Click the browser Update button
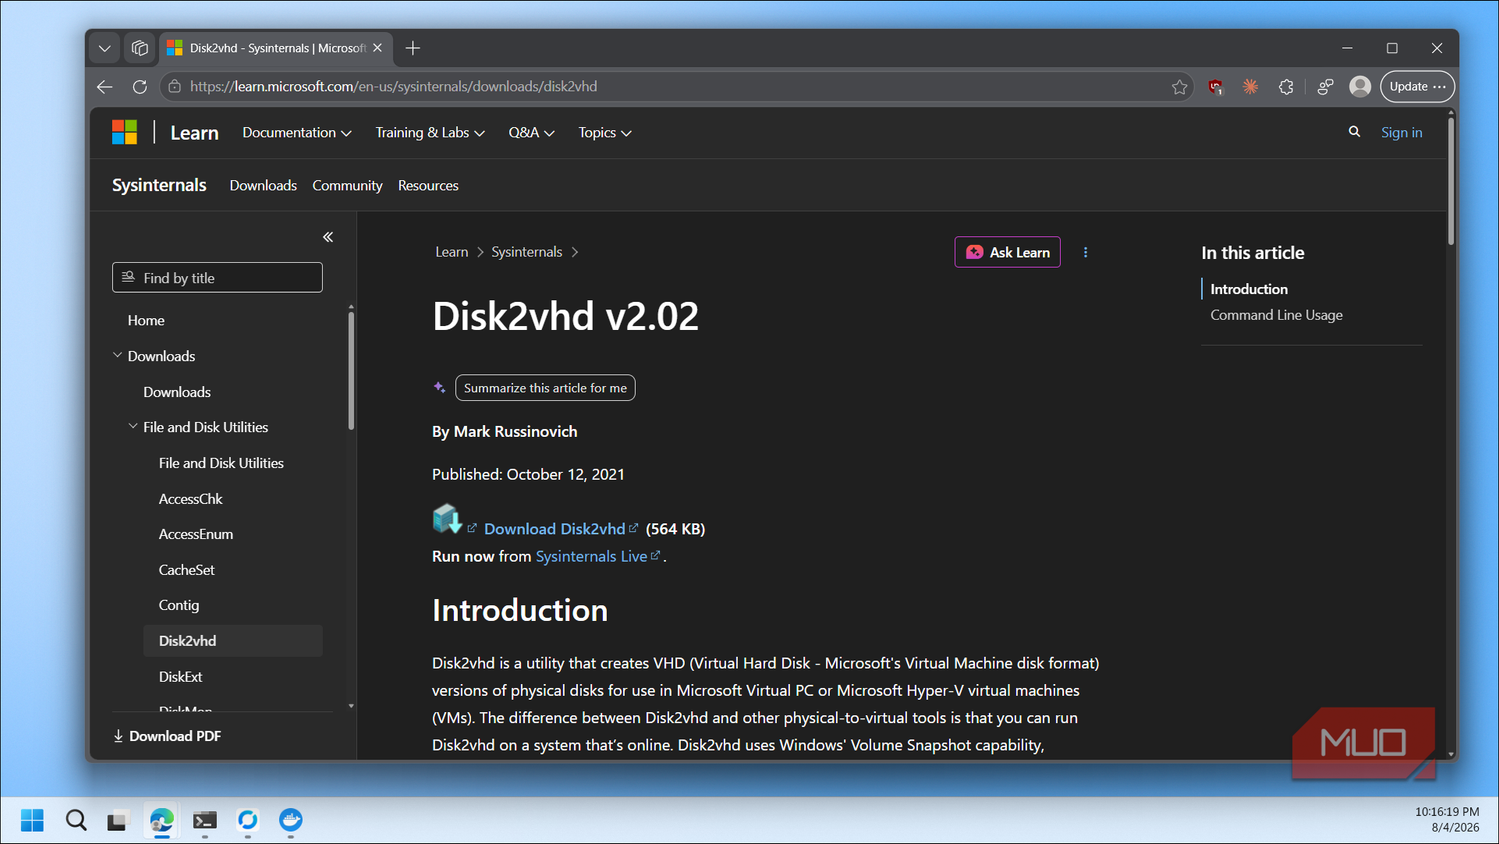Image resolution: width=1499 pixels, height=844 pixels. point(1417,87)
